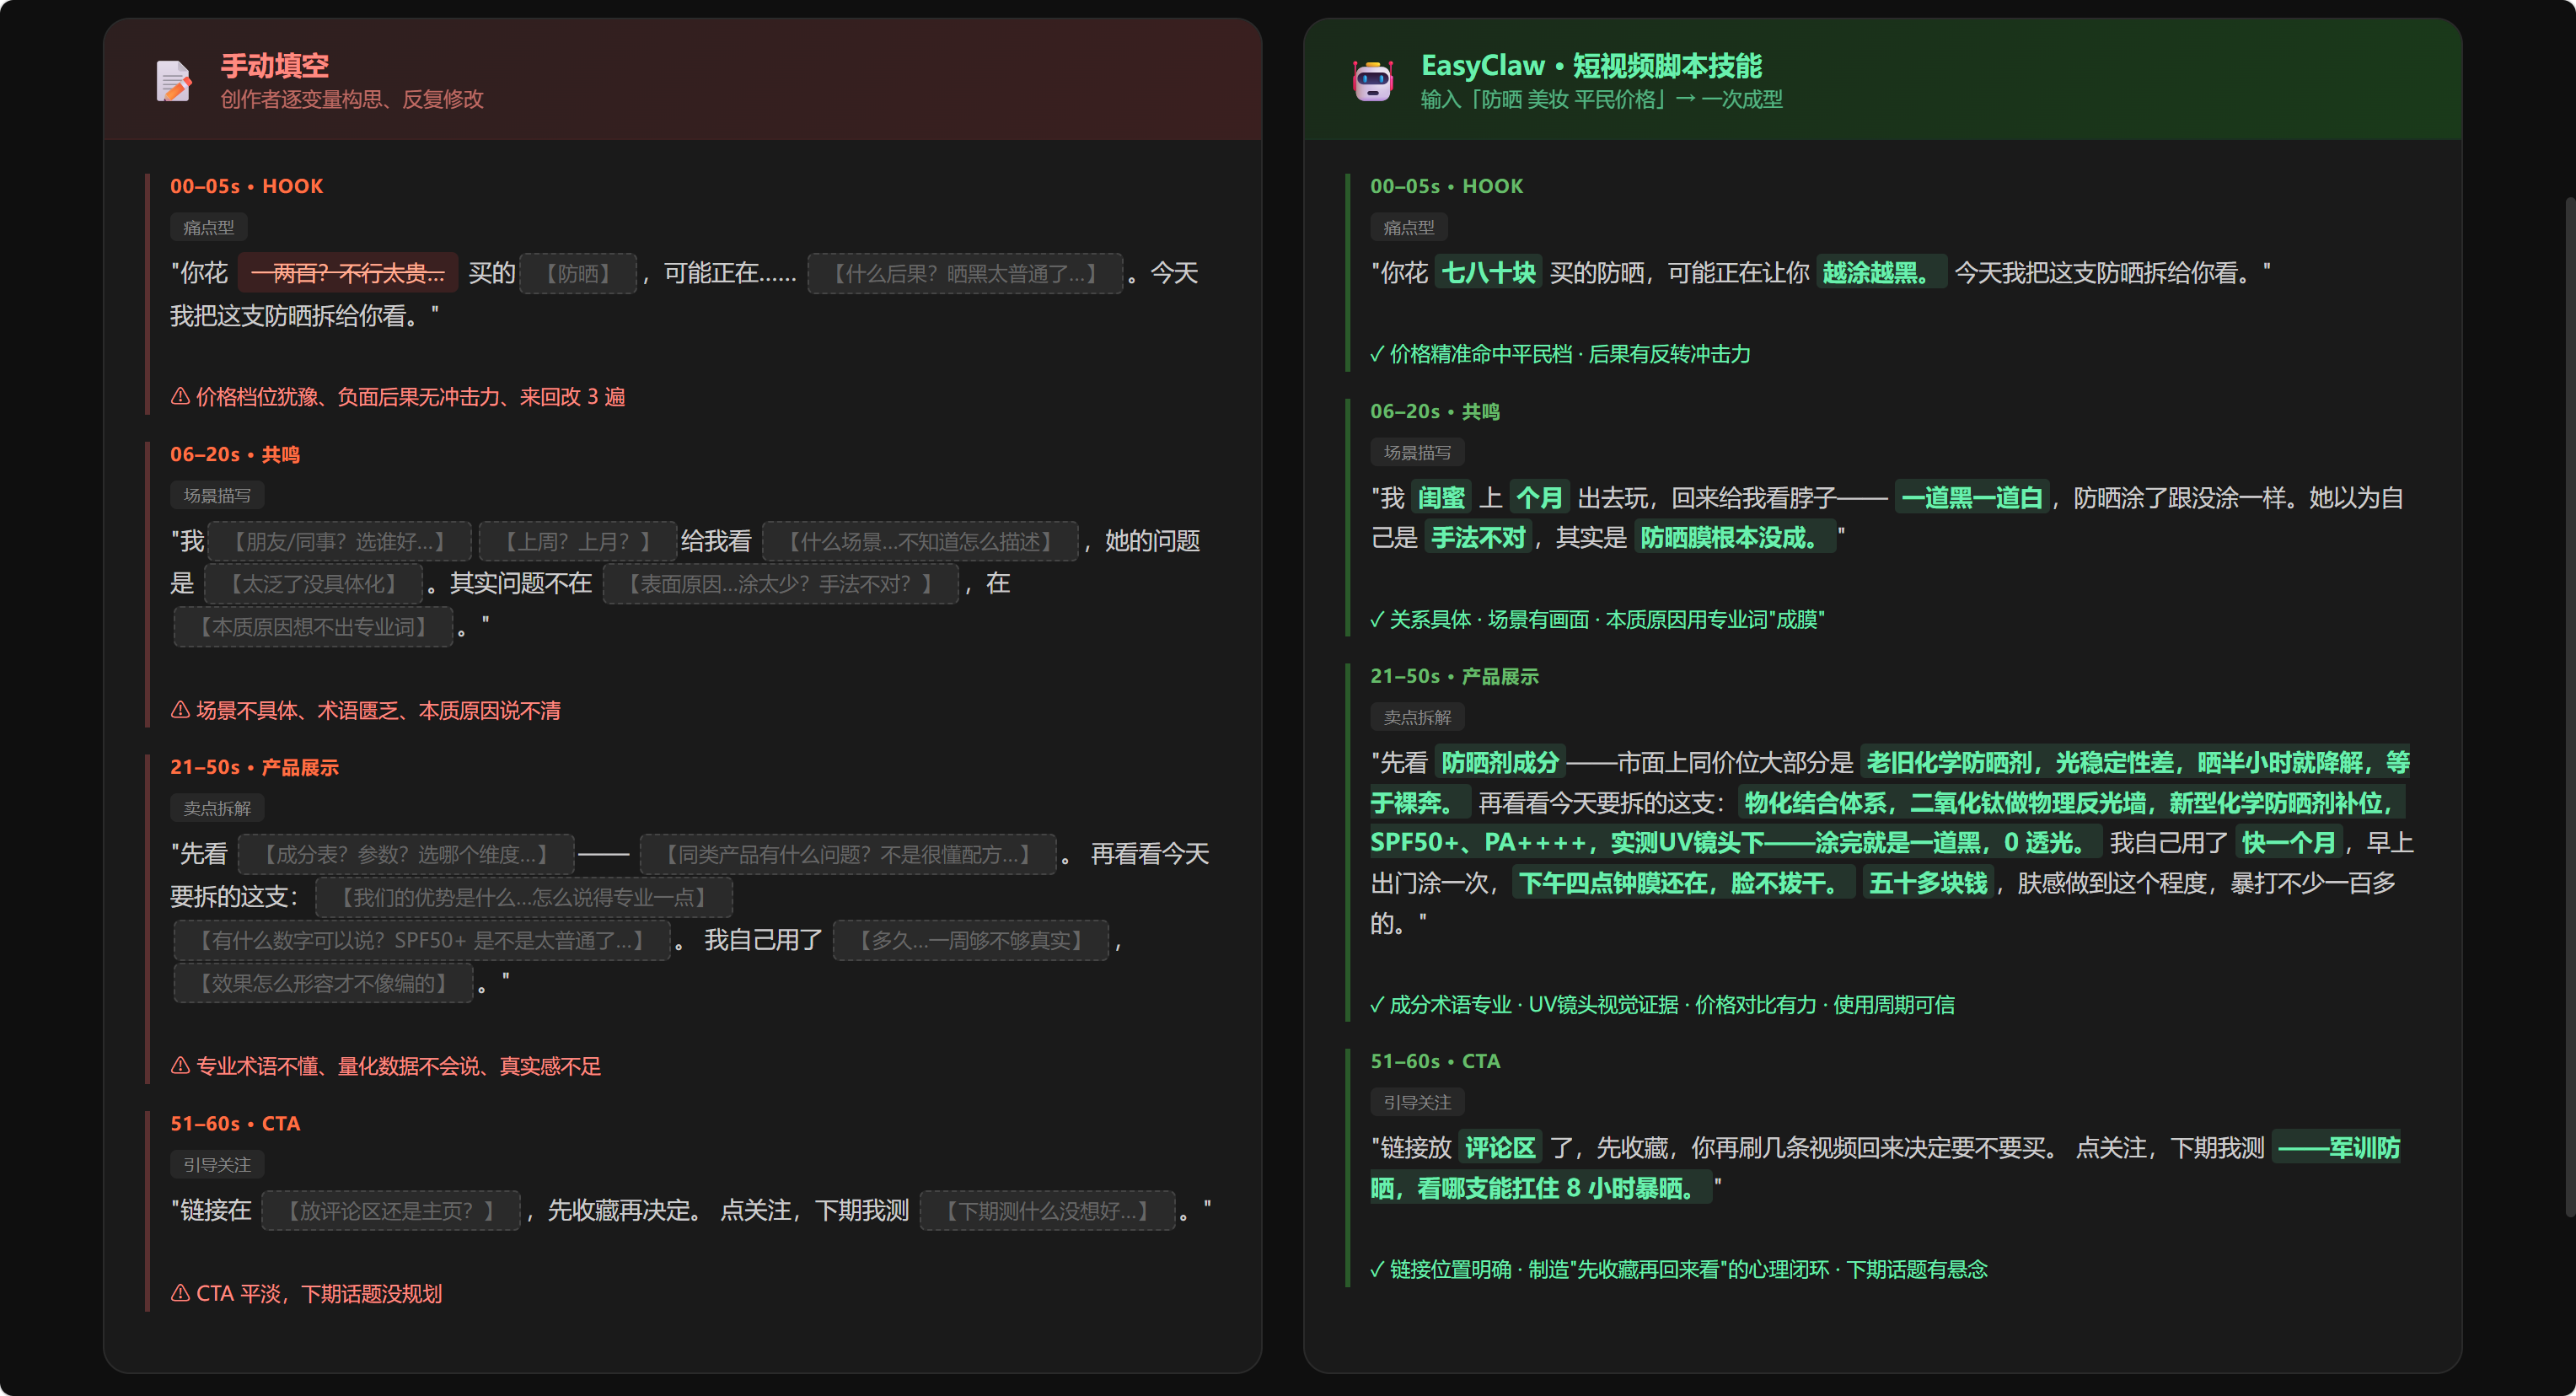The width and height of the screenshot is (2576, 1396).
Task: Select subtitle 创作者逐变量构思、反复修改
Action: (352, 99)
